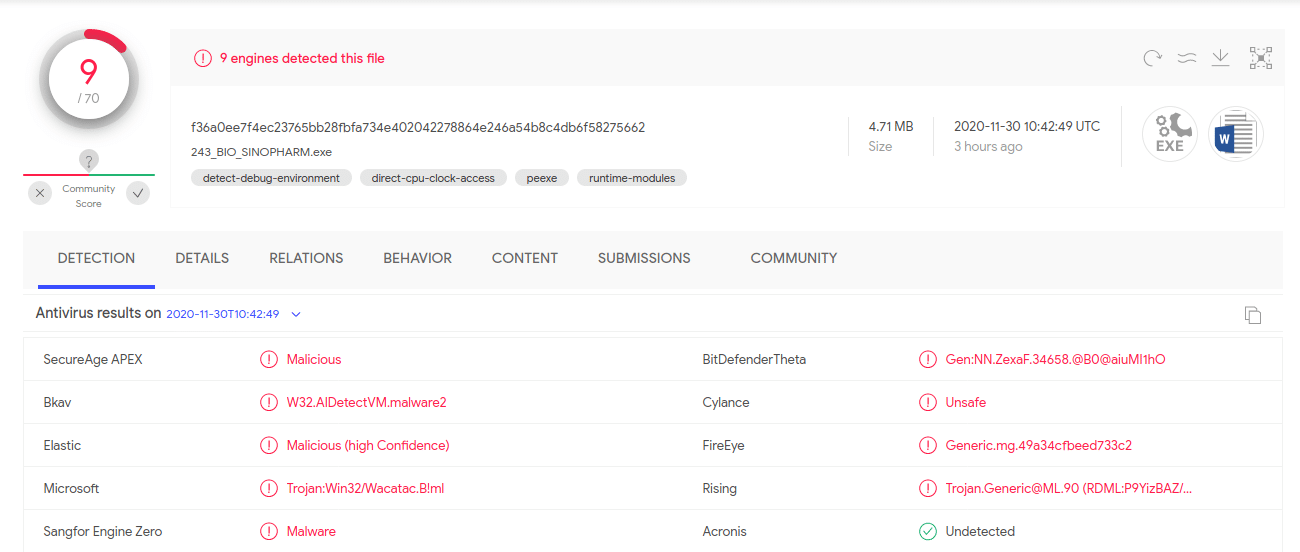This screenshot has width=1300, height=552.
Task: Click the file SHA-256 hash text
Action: pyautogui.click(x=417, y=127)
